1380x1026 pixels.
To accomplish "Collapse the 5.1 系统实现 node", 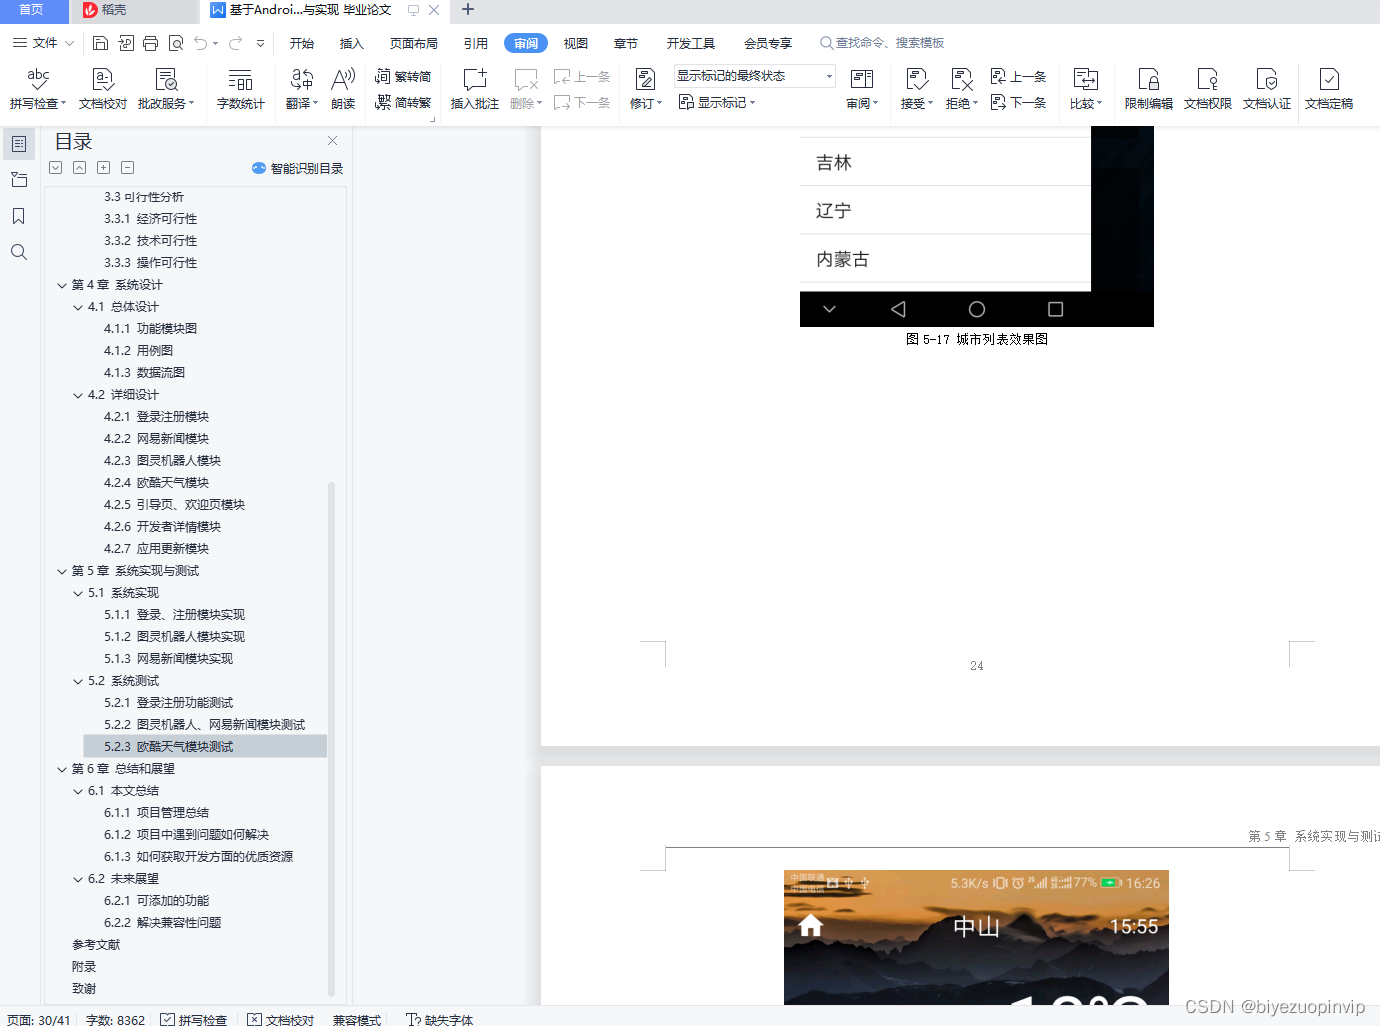I will pyautogui.click(x=78, y=593).
